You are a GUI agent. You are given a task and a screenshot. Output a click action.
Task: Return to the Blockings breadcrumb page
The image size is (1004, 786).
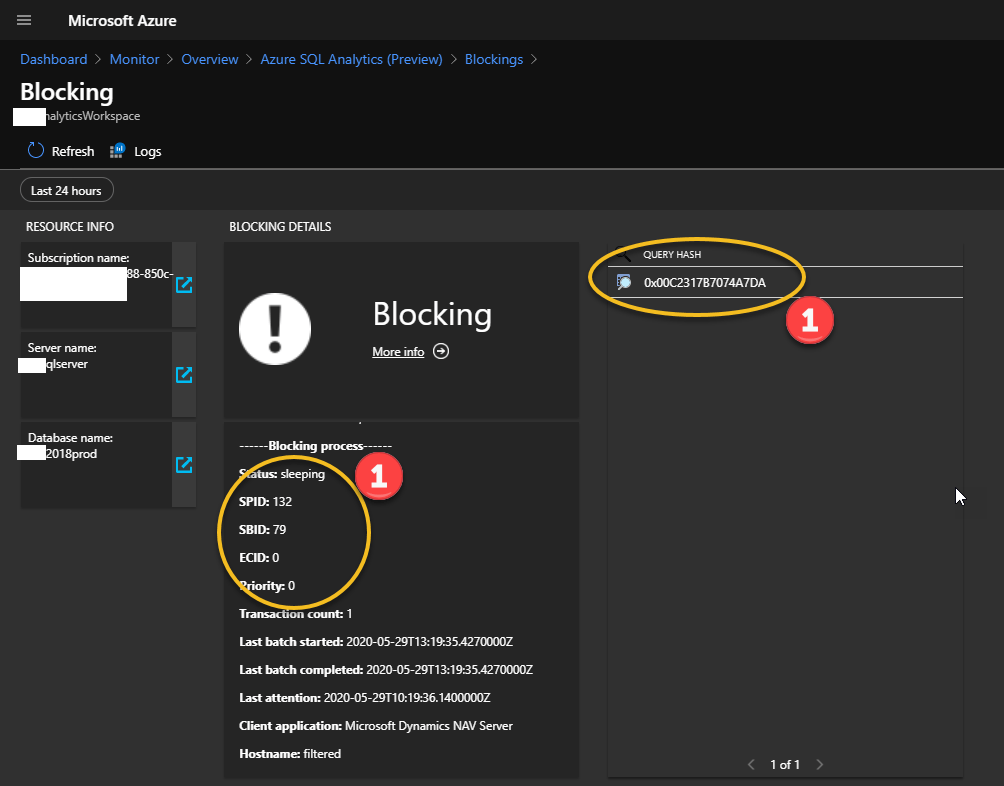(494, 59)
